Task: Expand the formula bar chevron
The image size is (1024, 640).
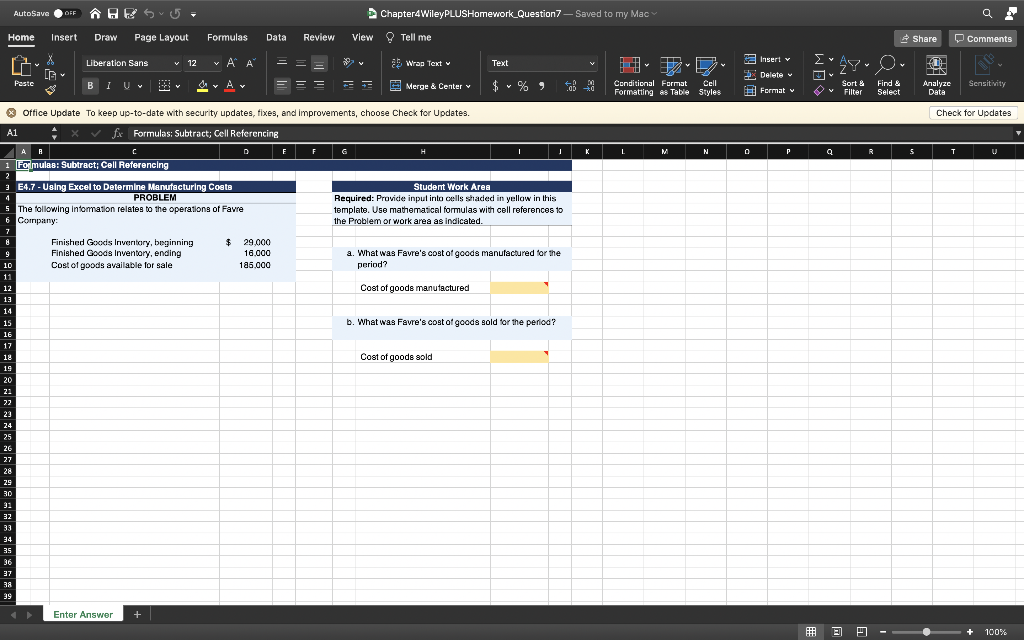Action: click(x=1017, y=133)
